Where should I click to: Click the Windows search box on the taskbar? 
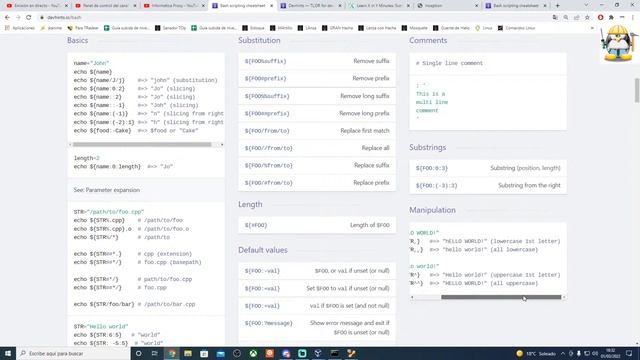(x=73, y=353)
